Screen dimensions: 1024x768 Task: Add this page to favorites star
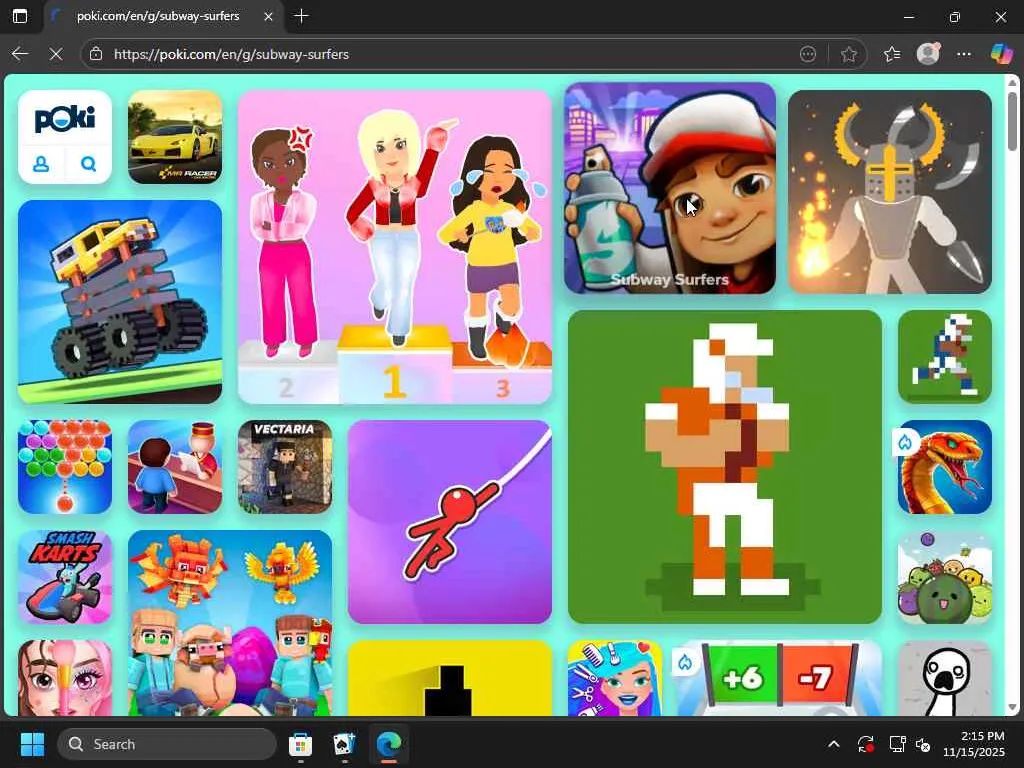tap(848, 54)
